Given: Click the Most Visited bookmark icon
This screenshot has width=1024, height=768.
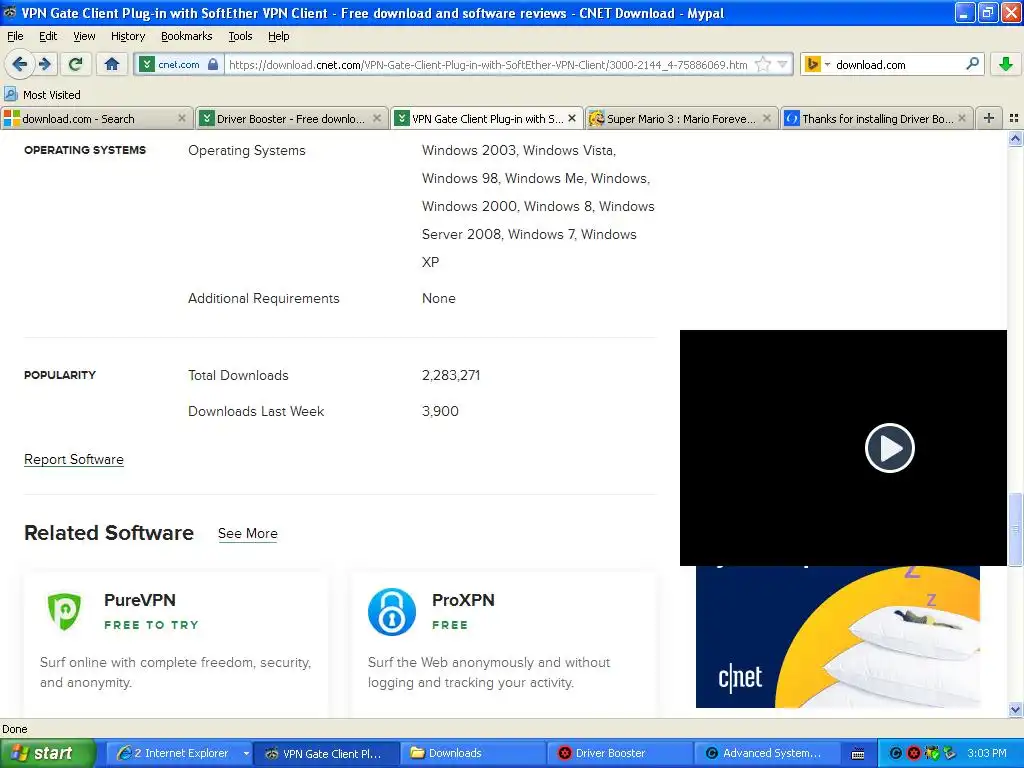Looking at the screenshot, I should coord(10,94).
